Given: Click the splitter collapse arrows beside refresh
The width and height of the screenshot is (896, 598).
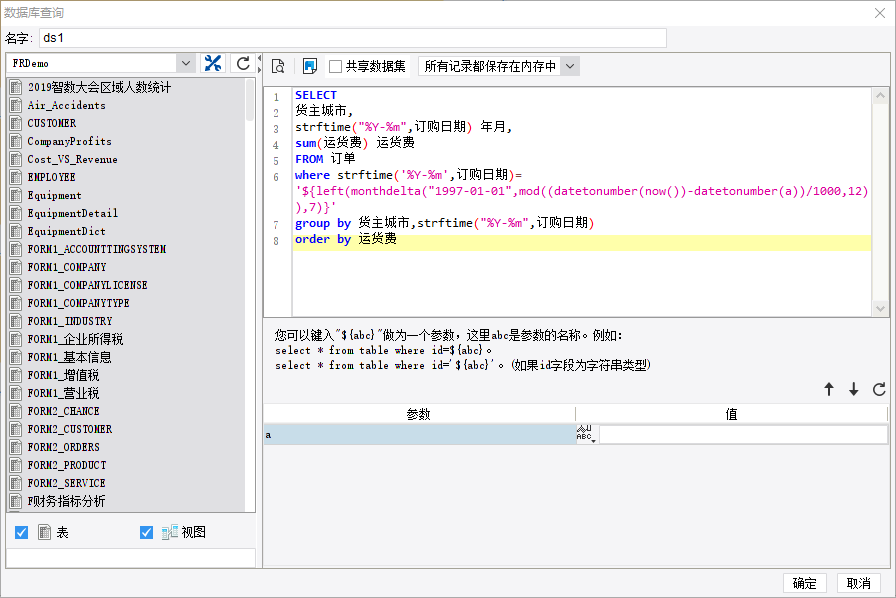Looking at the screenshot, I should pos(259,63).
